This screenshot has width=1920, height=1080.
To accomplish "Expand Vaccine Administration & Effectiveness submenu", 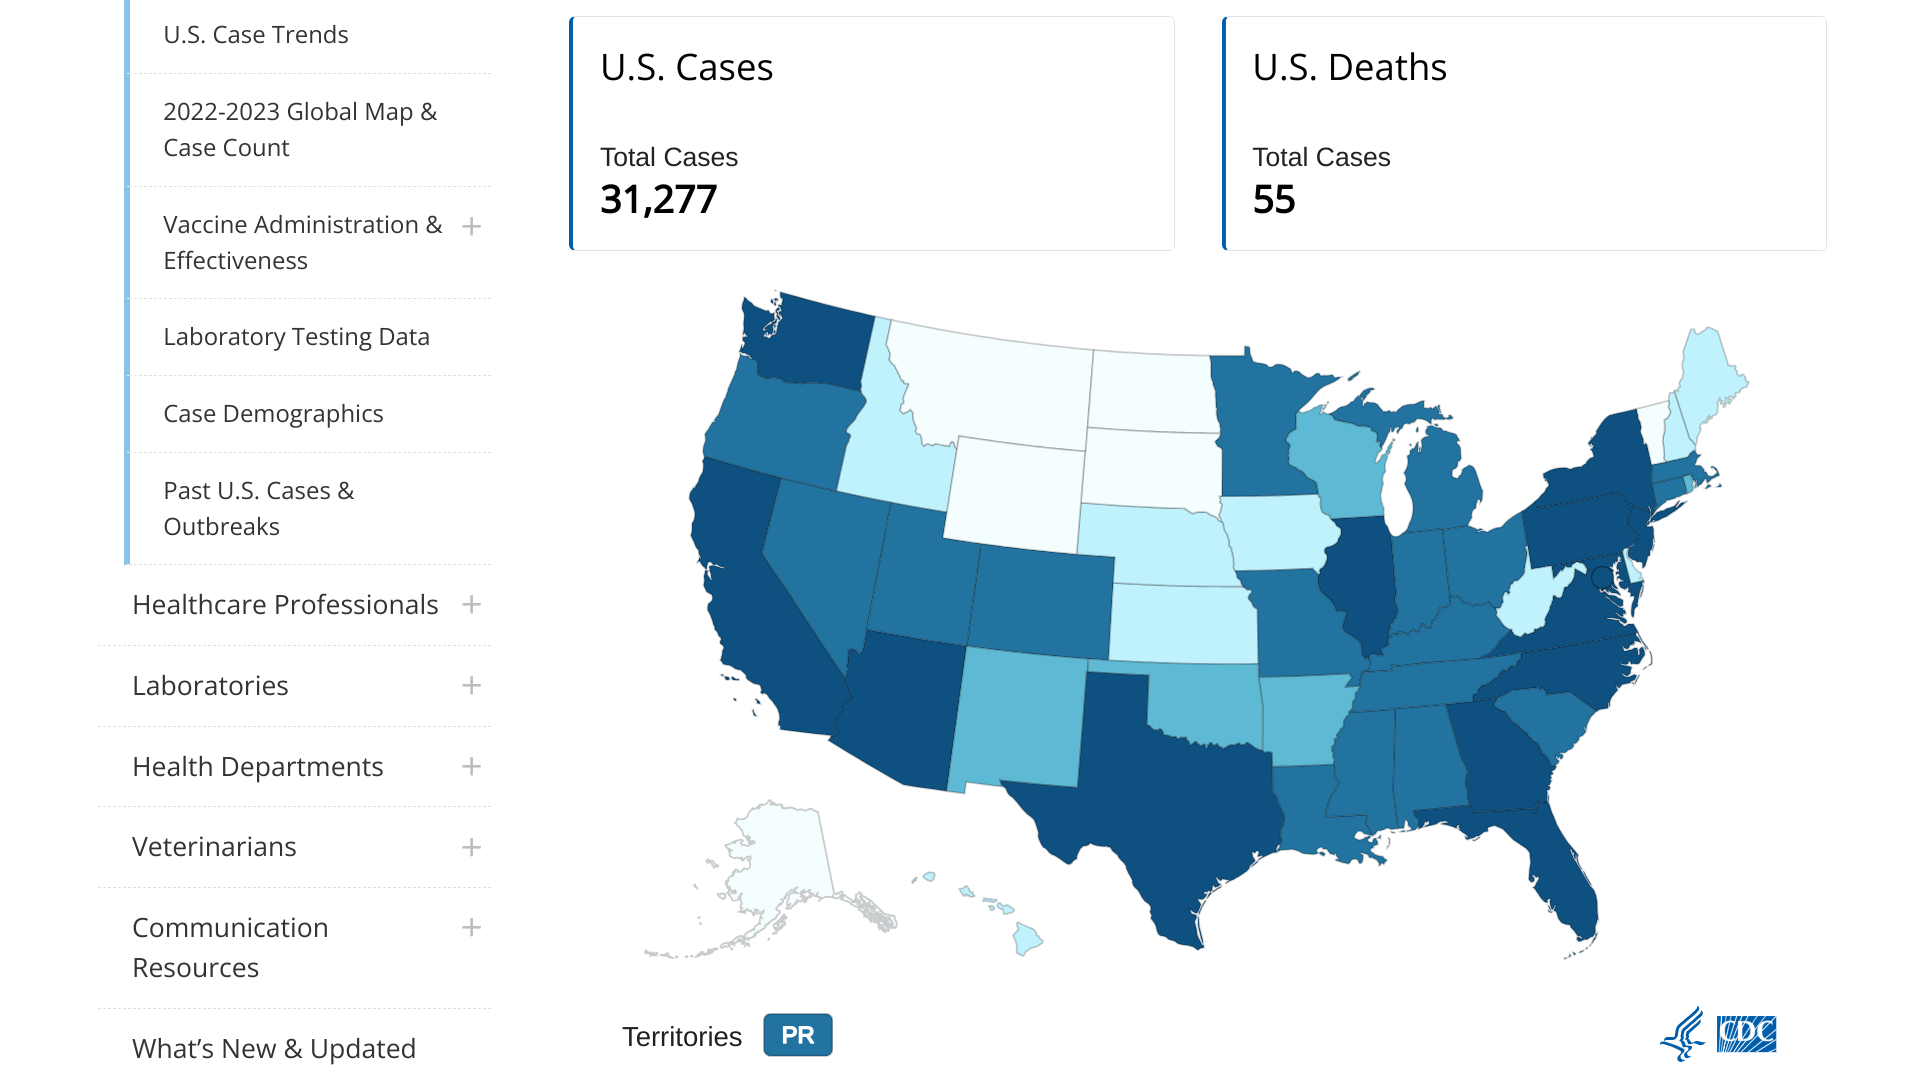I will (x=471, y=227).
